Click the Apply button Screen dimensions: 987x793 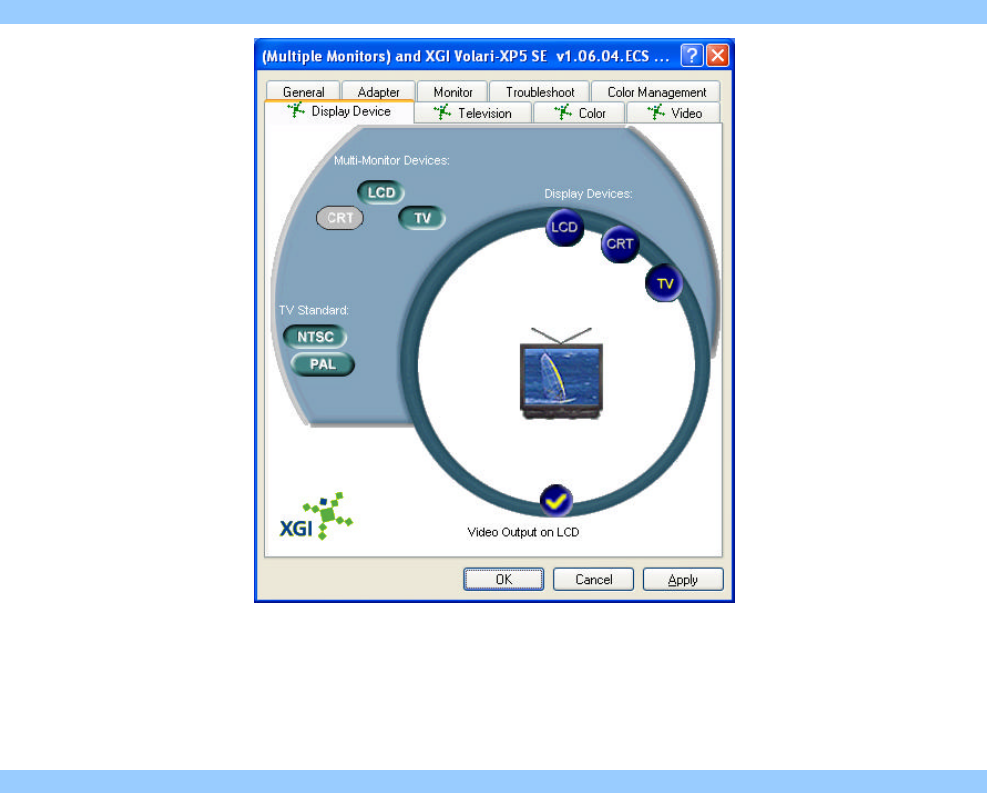[x=683, y=580]
